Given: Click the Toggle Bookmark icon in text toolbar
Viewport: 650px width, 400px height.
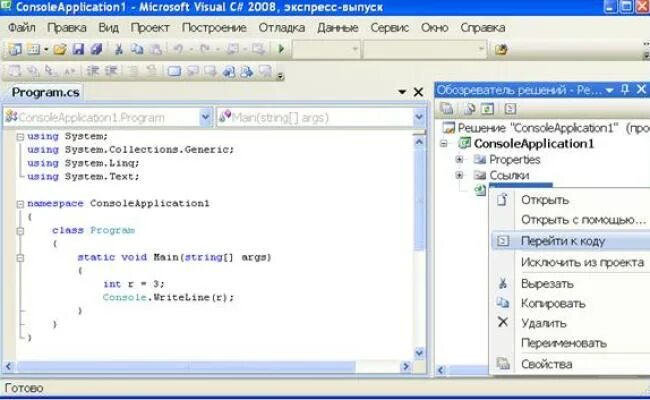Looking at the screenshot, I should (x=174, y=71).
